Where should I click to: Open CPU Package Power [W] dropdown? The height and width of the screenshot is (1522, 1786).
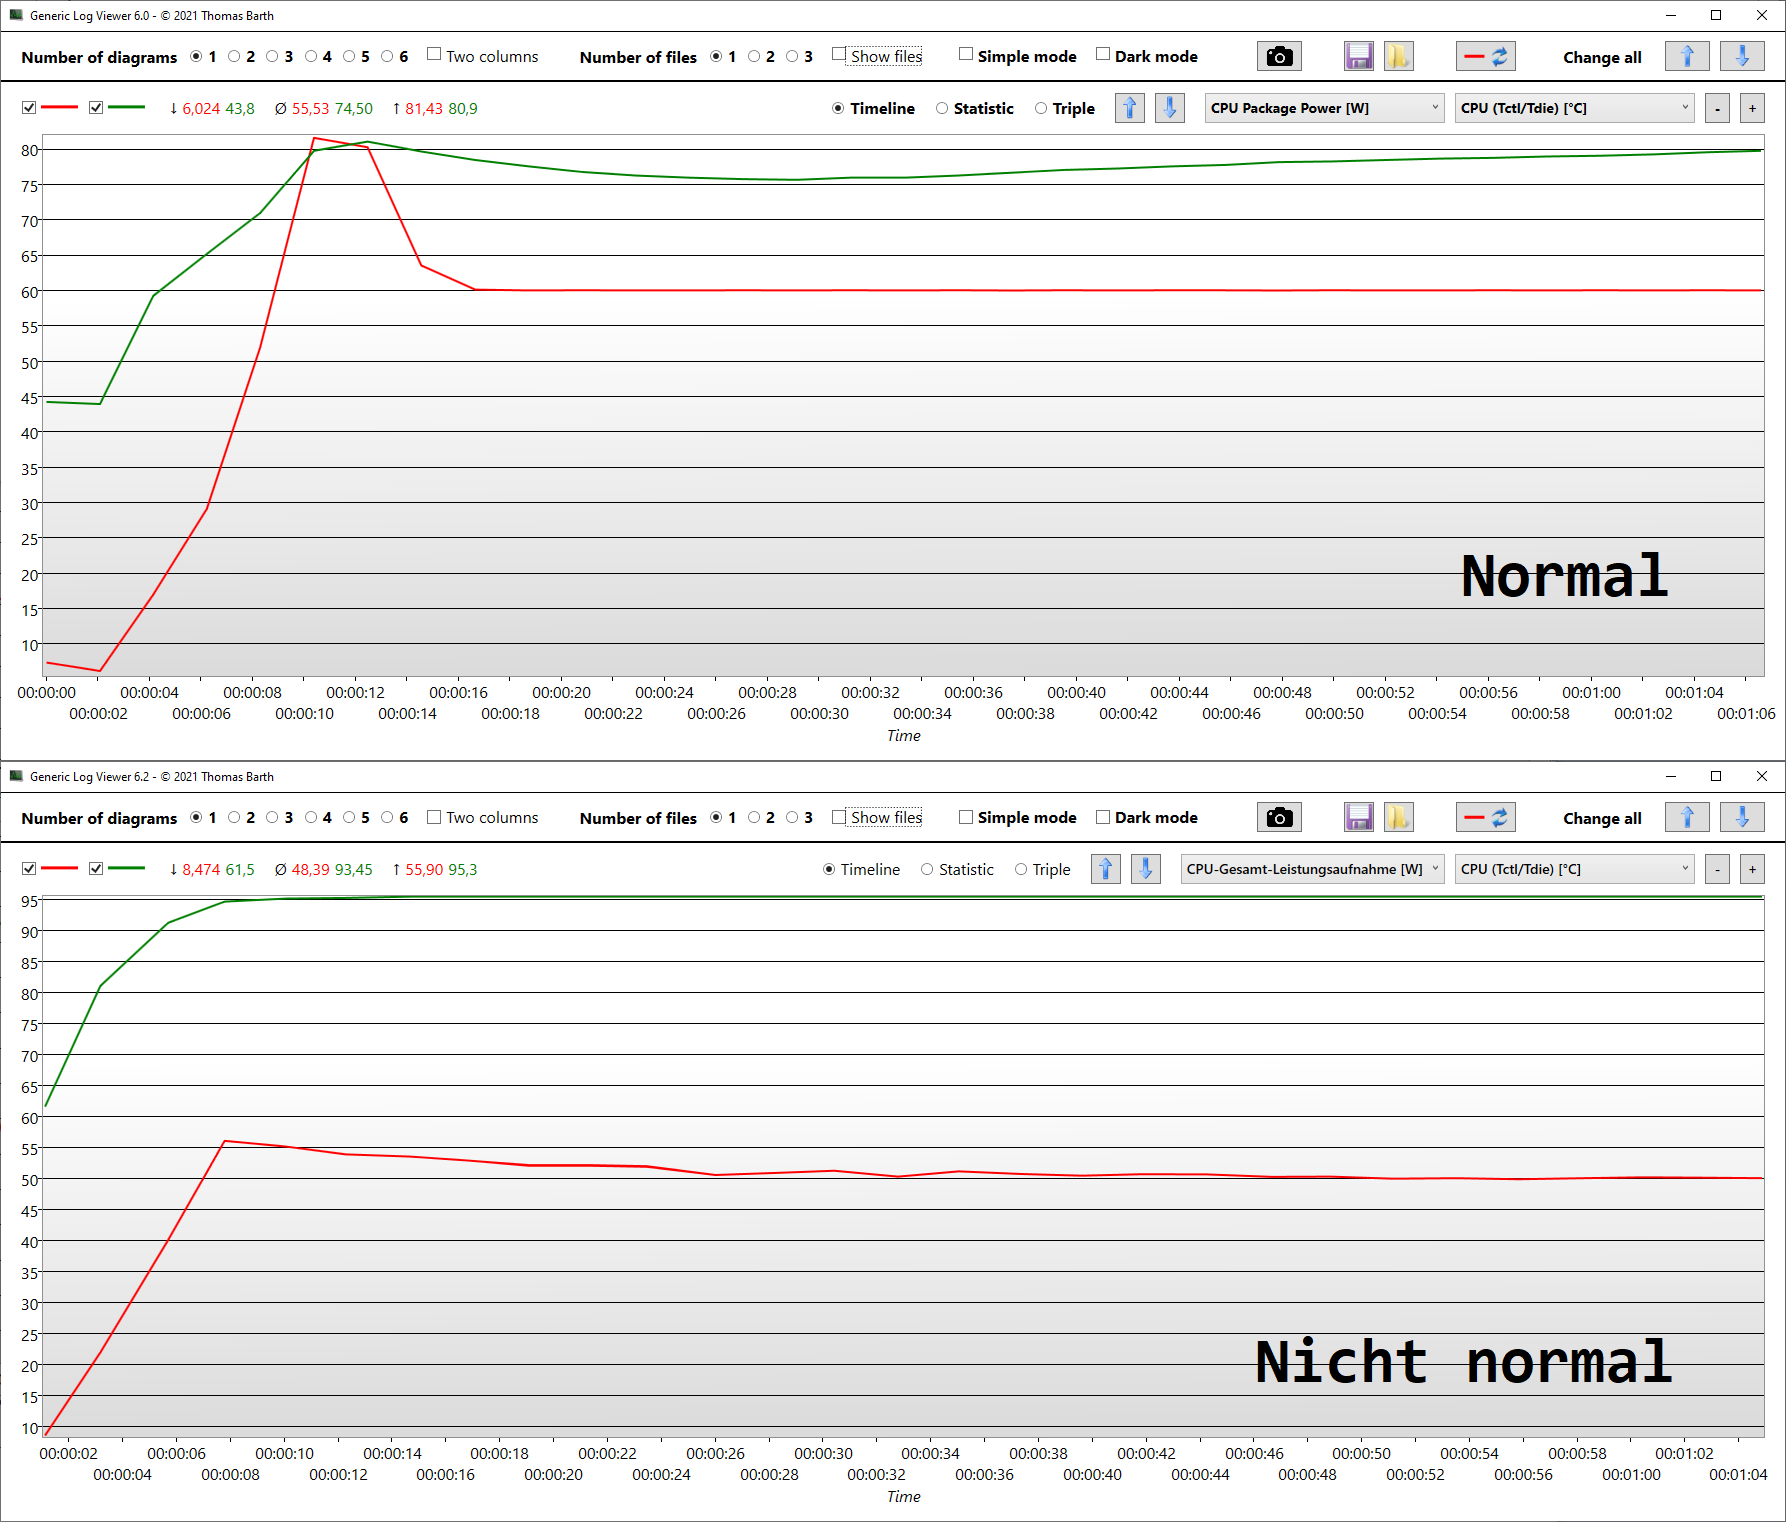click(1325, 108)
